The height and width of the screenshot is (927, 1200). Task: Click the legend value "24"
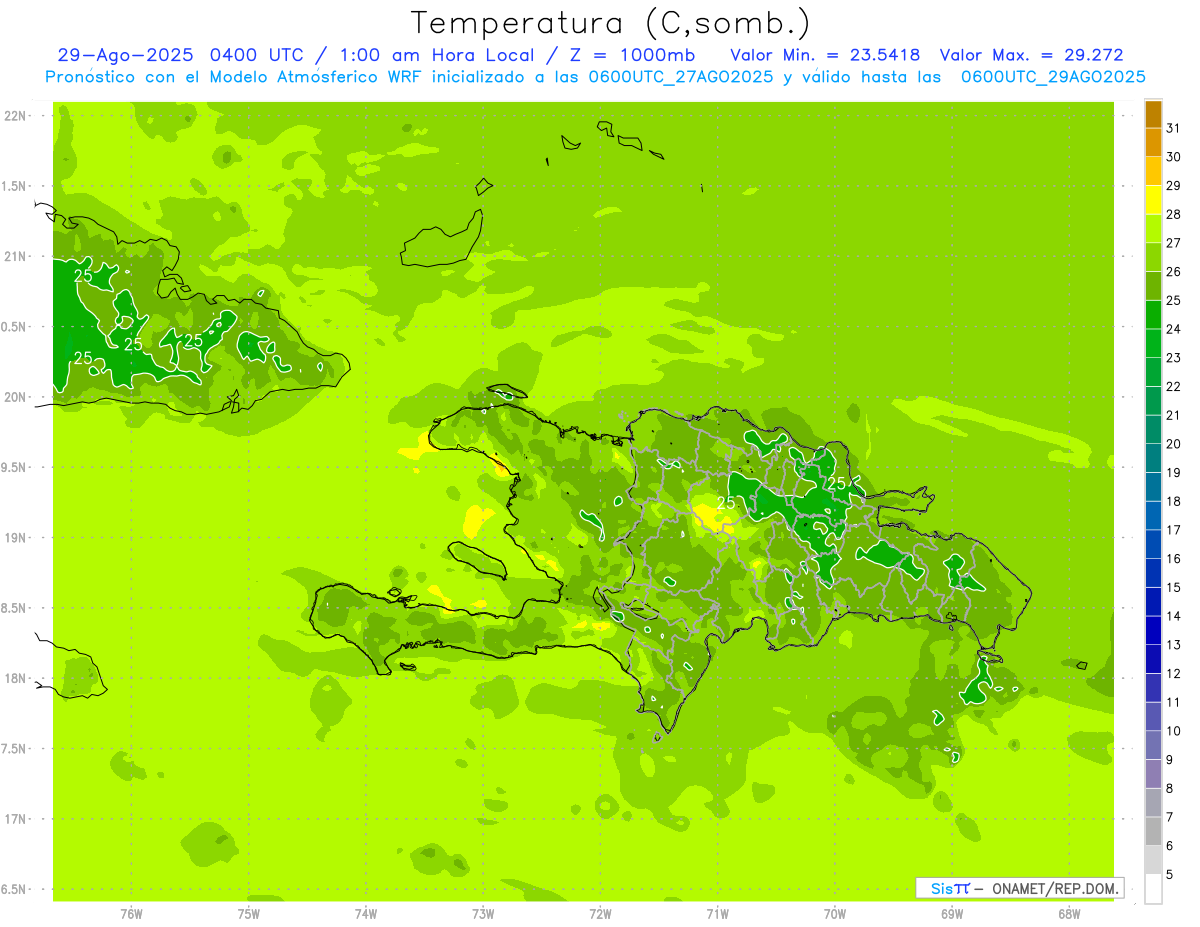click(1174, 329)
